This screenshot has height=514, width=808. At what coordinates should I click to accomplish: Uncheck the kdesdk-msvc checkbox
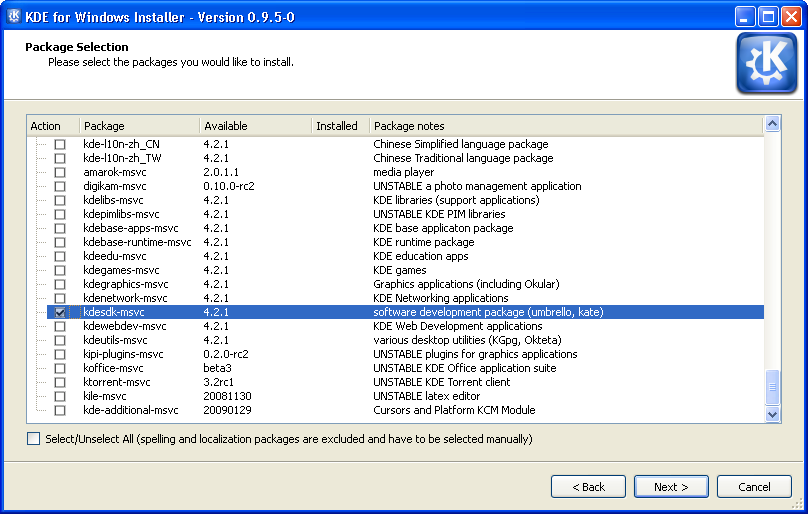60,312
